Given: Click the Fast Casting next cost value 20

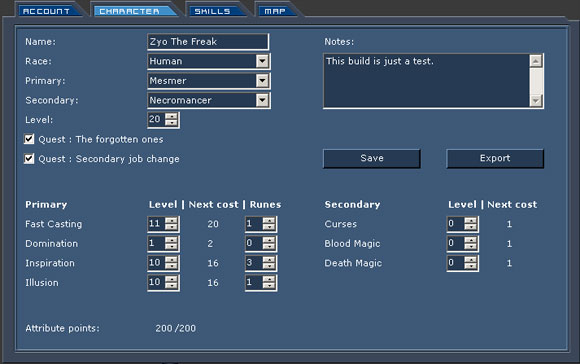Looking at the screenshot, I should click(213, 224).
